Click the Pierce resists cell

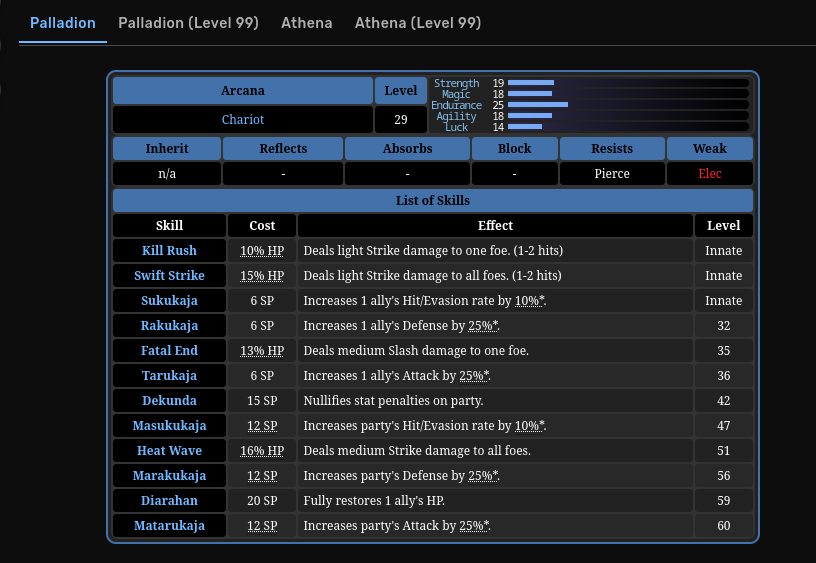coord(612,174)
